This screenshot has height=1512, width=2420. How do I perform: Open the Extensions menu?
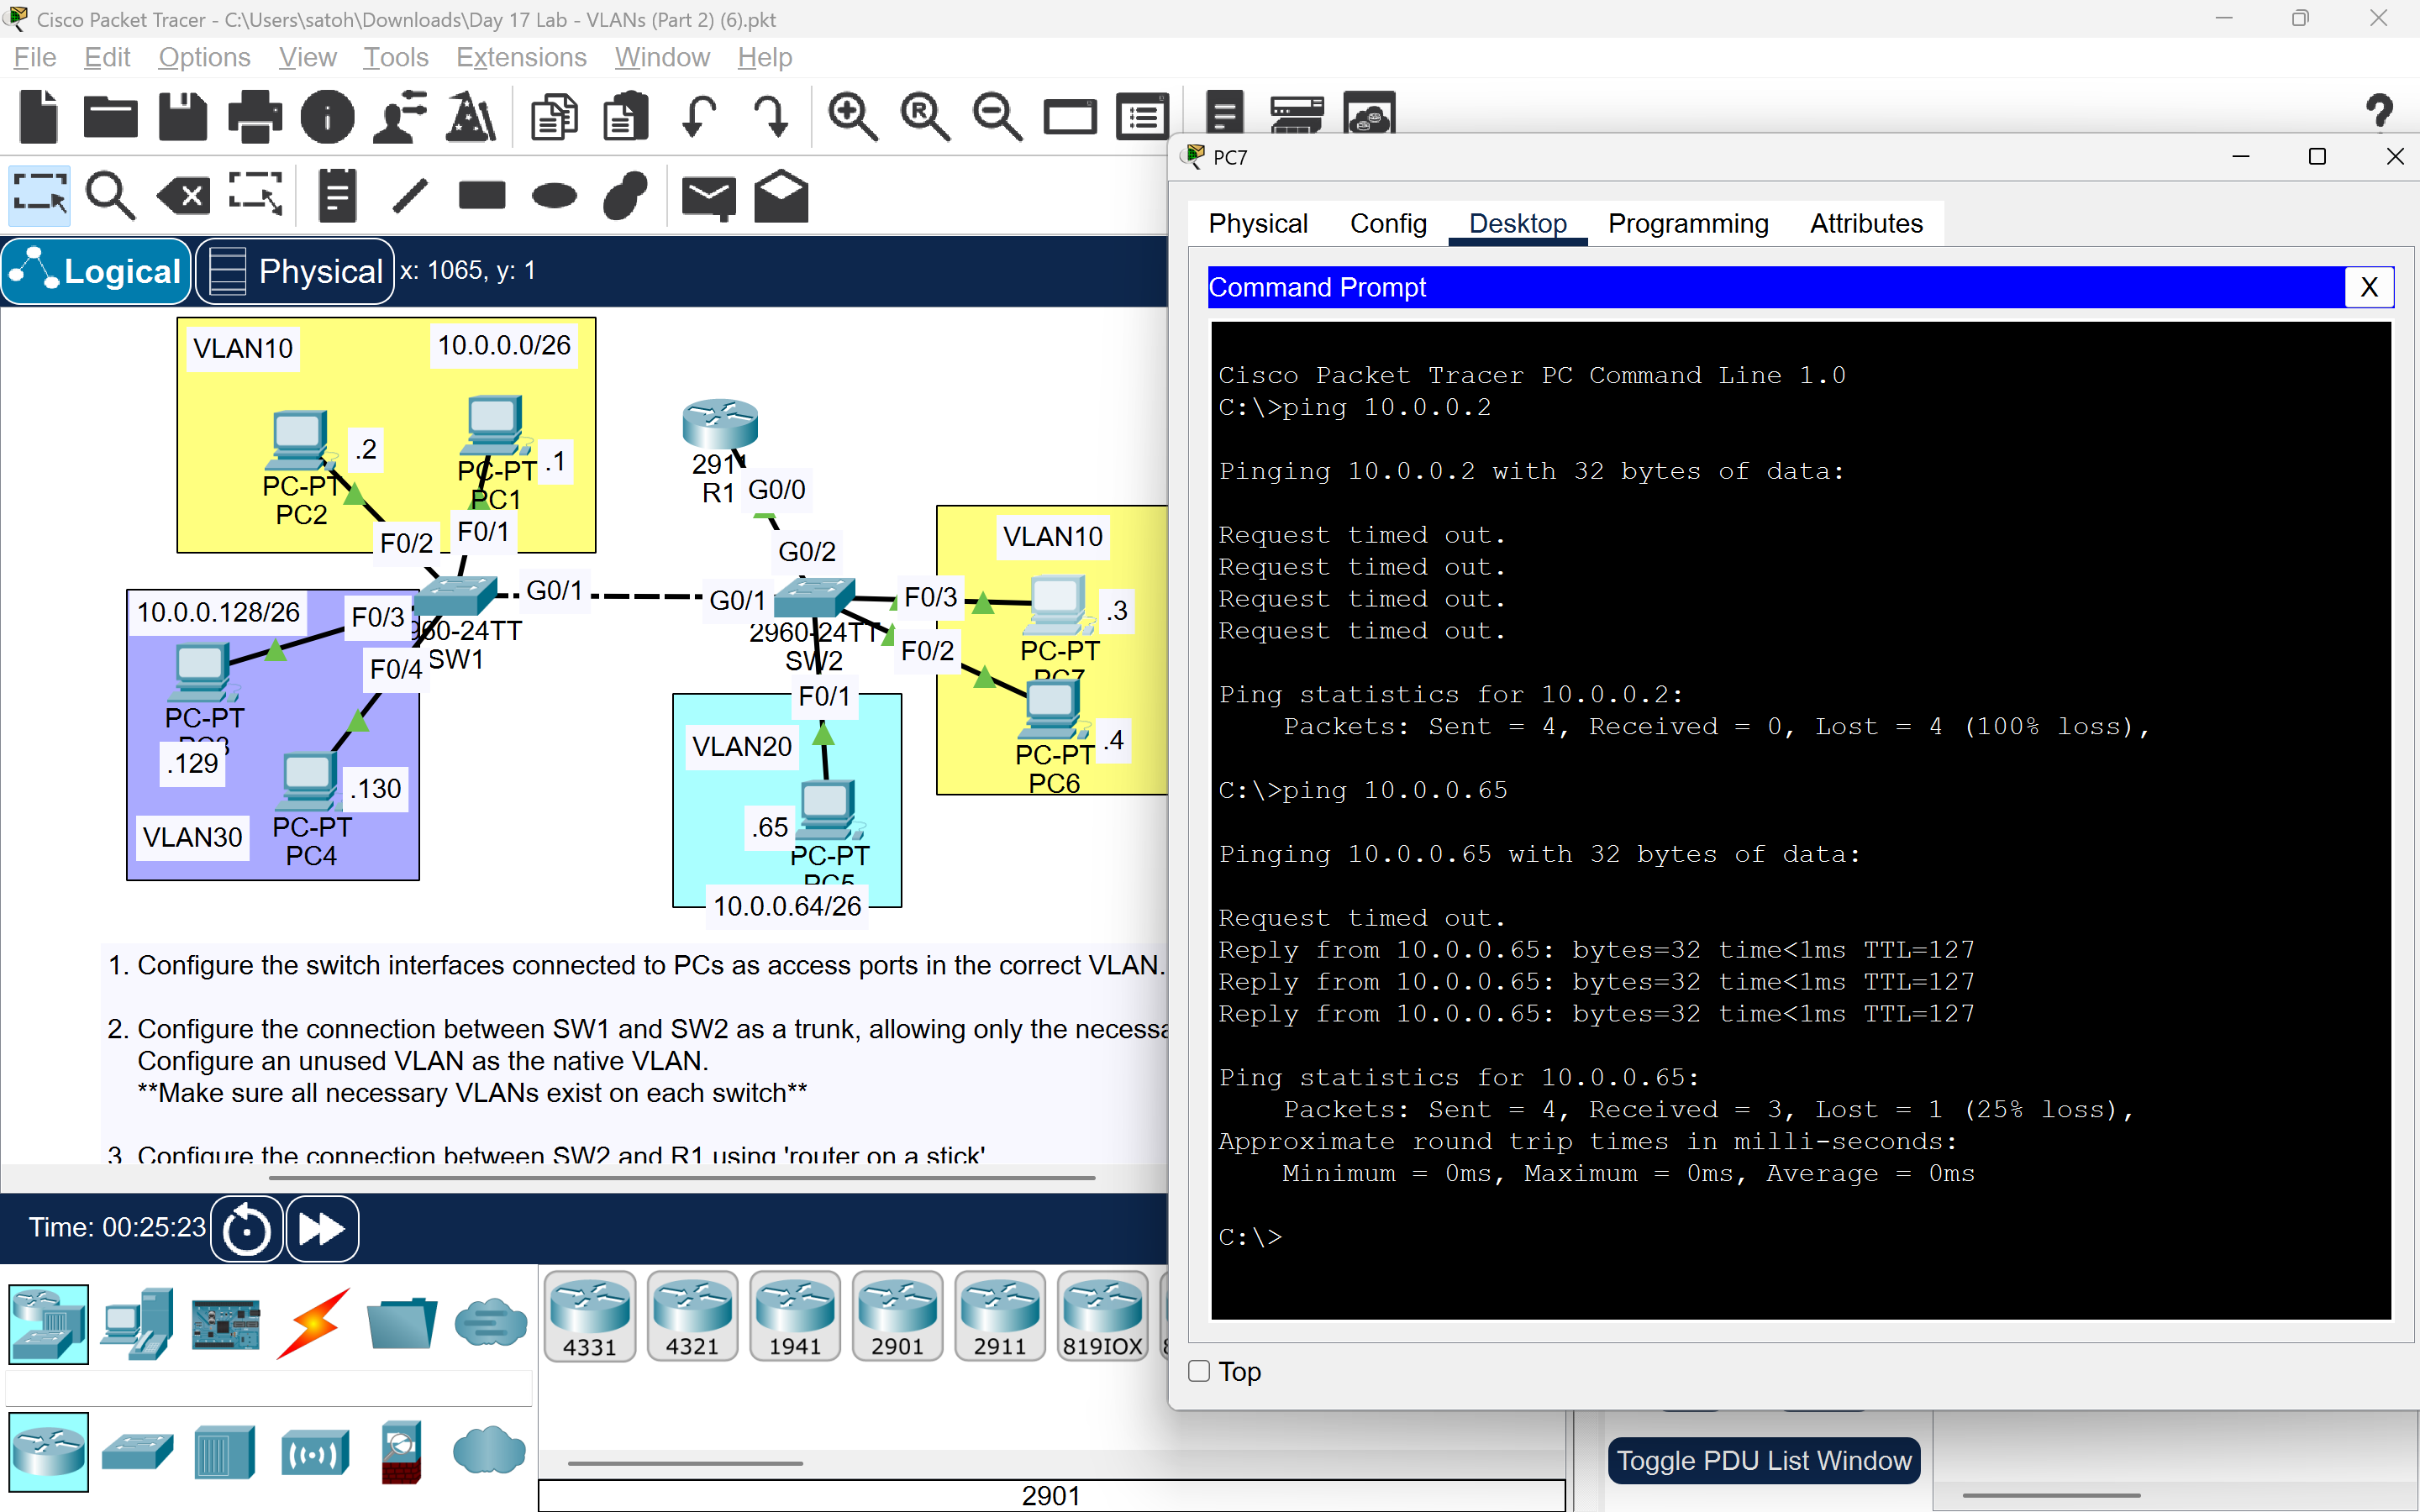point(521,57)
